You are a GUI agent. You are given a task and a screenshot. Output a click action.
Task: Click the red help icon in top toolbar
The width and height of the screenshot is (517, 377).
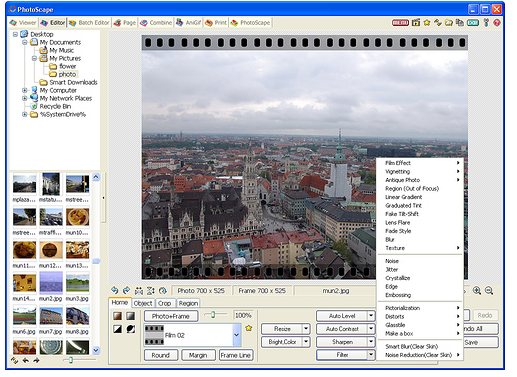tap(497, 23)
